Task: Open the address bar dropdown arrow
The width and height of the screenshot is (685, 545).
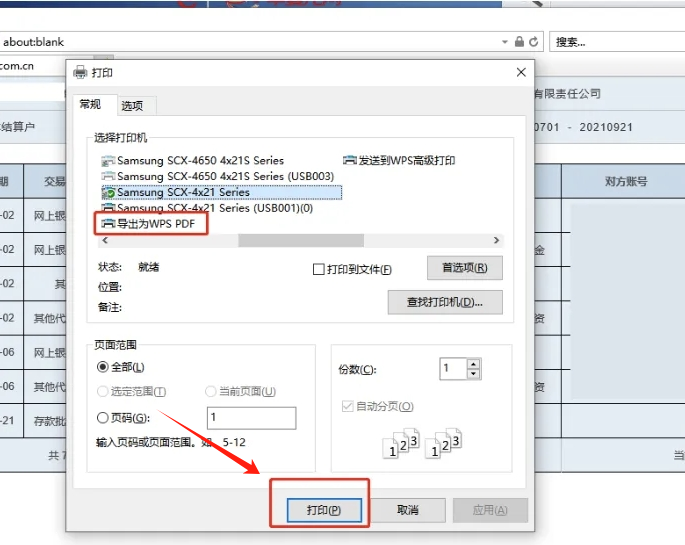Action: pyautogui.click(x=505, y=42)
